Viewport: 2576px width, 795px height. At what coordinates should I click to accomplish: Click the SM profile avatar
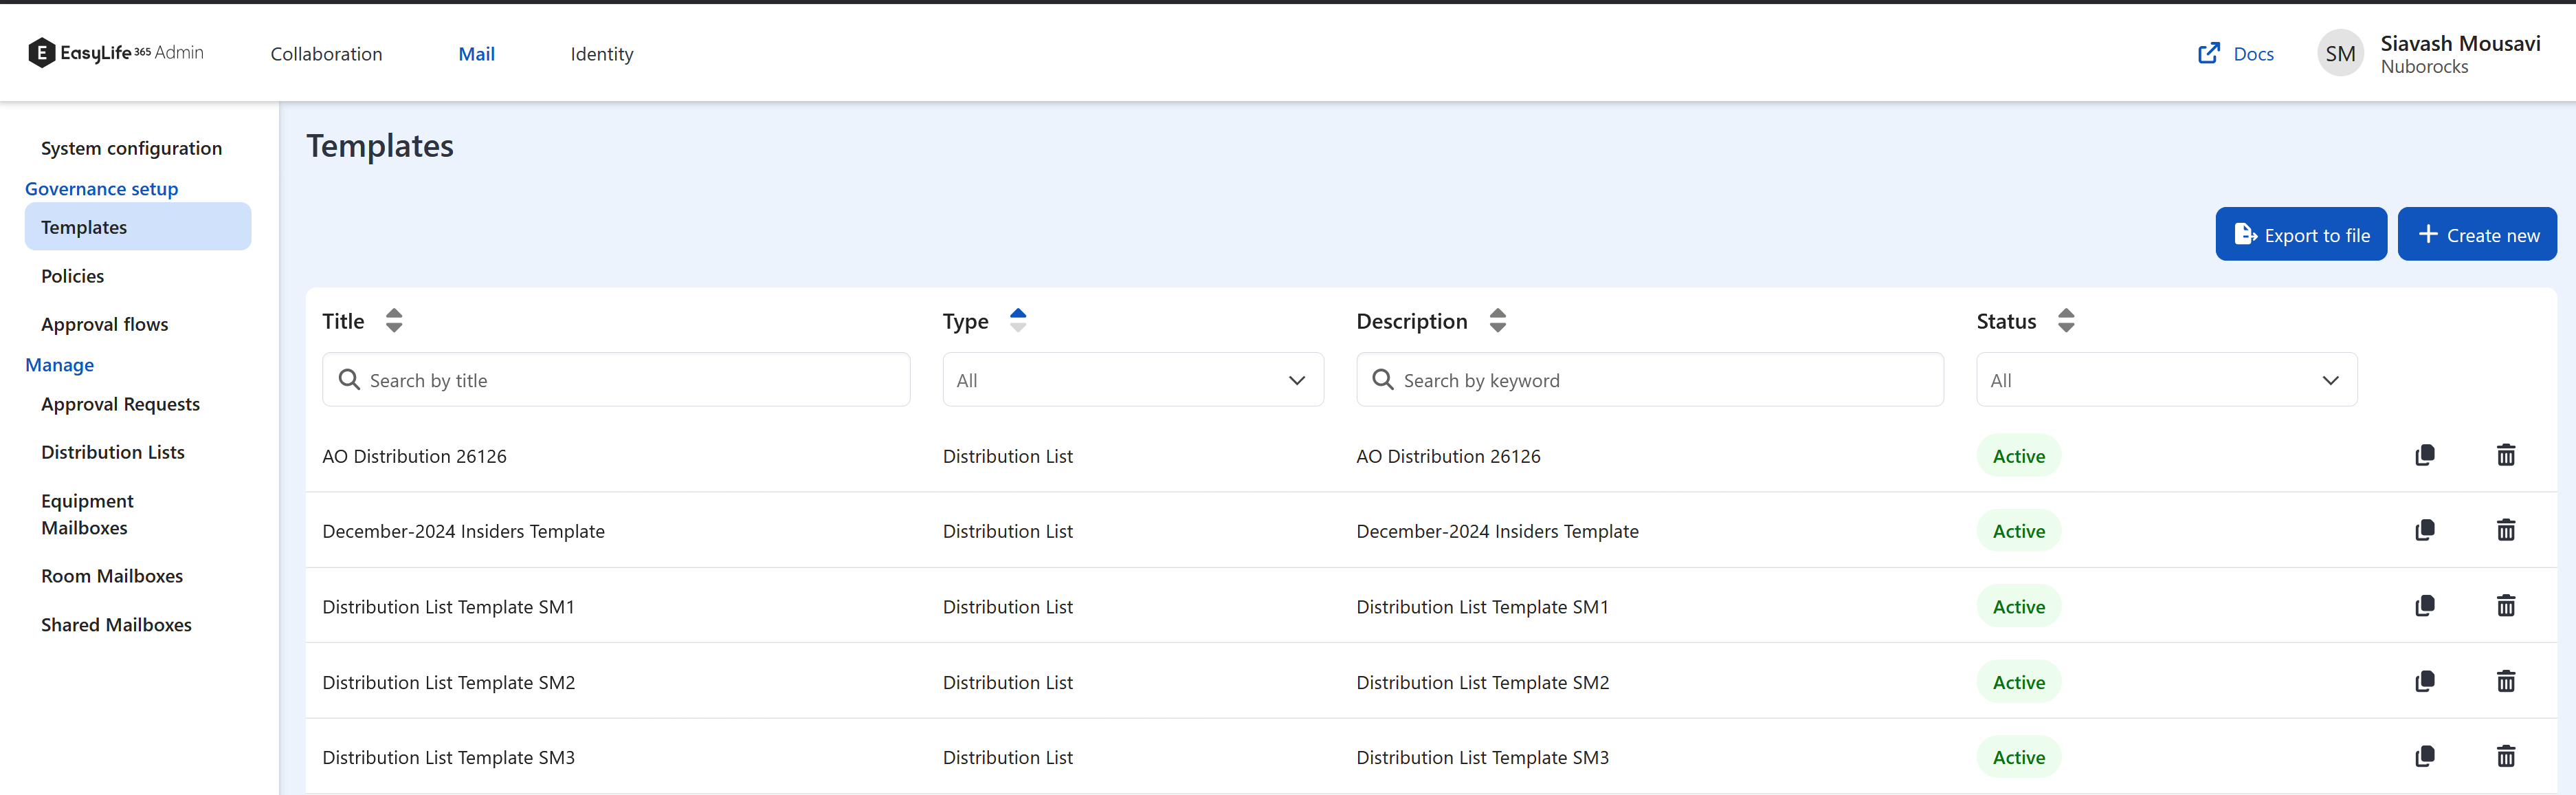(x=2340, y=53)
